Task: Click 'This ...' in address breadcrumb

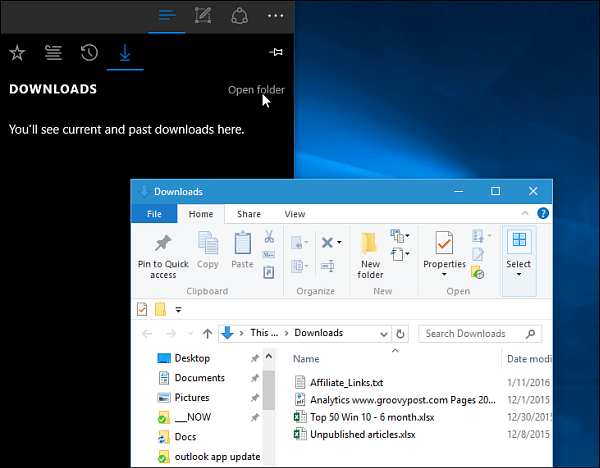Action: [x=264, y=333]
